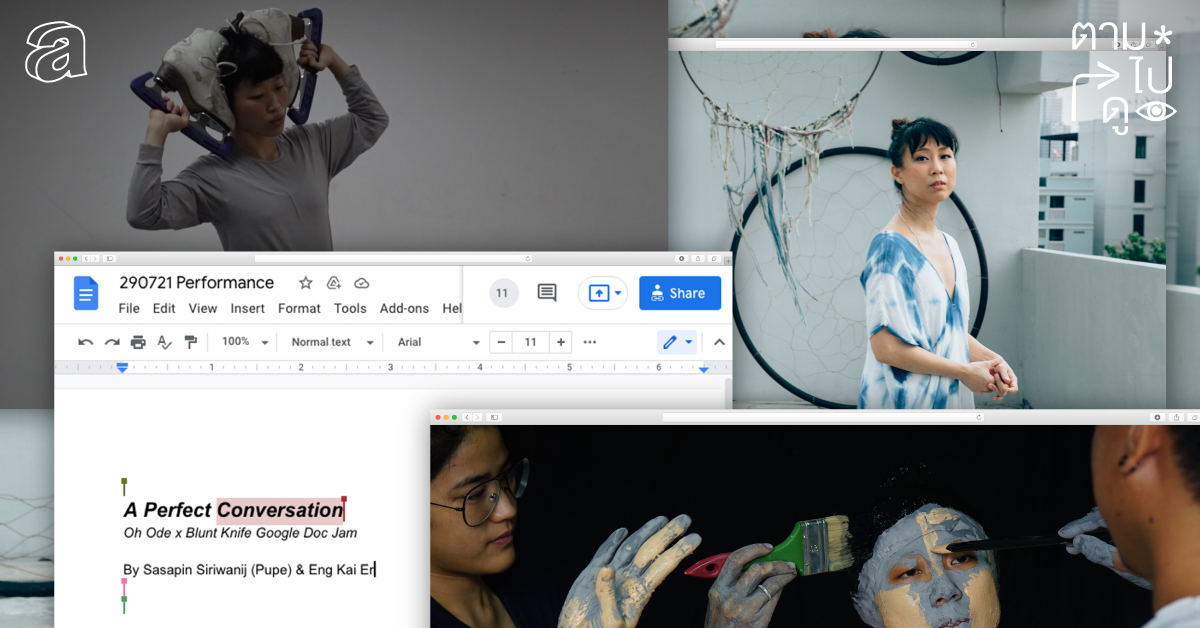Image resolution: width=1200 pixels, height=628 pixels.
Task: Open the Format menu
Action: 299,308
